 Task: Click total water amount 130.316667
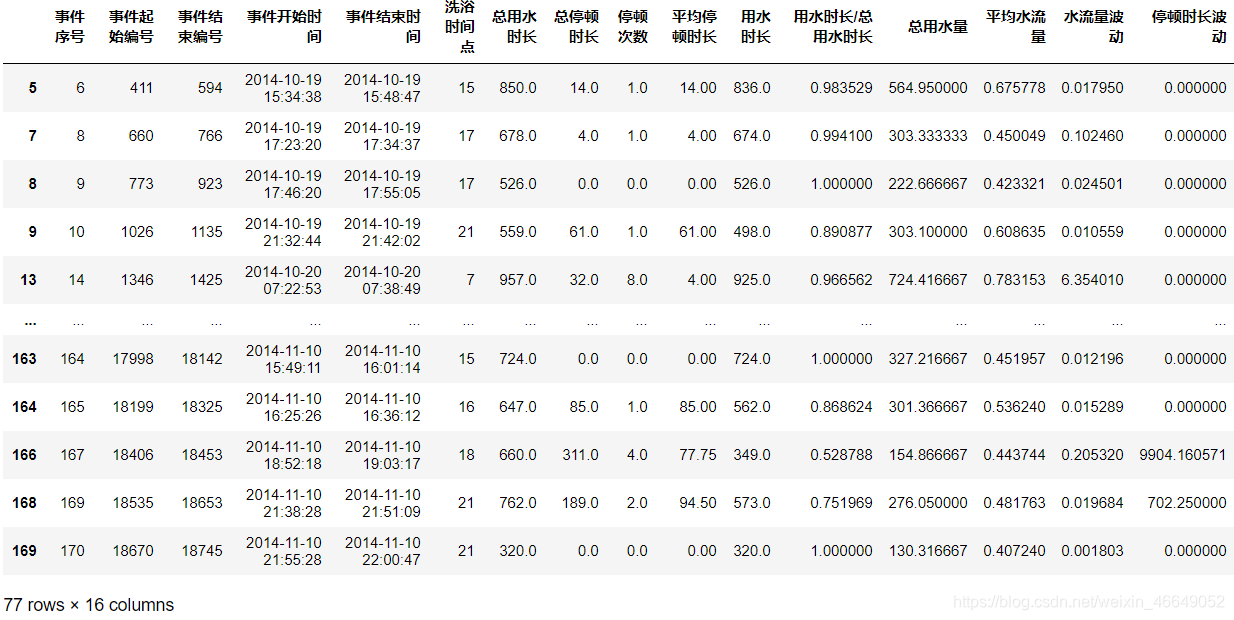(928, 551)
